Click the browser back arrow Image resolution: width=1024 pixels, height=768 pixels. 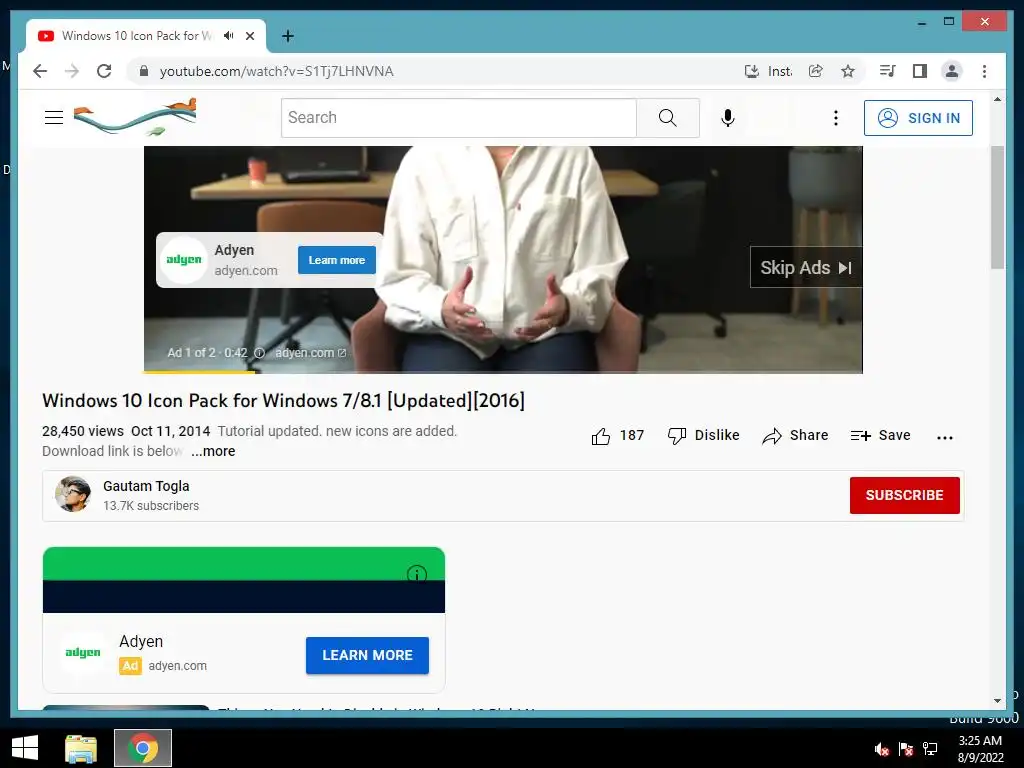click(40, 71)
